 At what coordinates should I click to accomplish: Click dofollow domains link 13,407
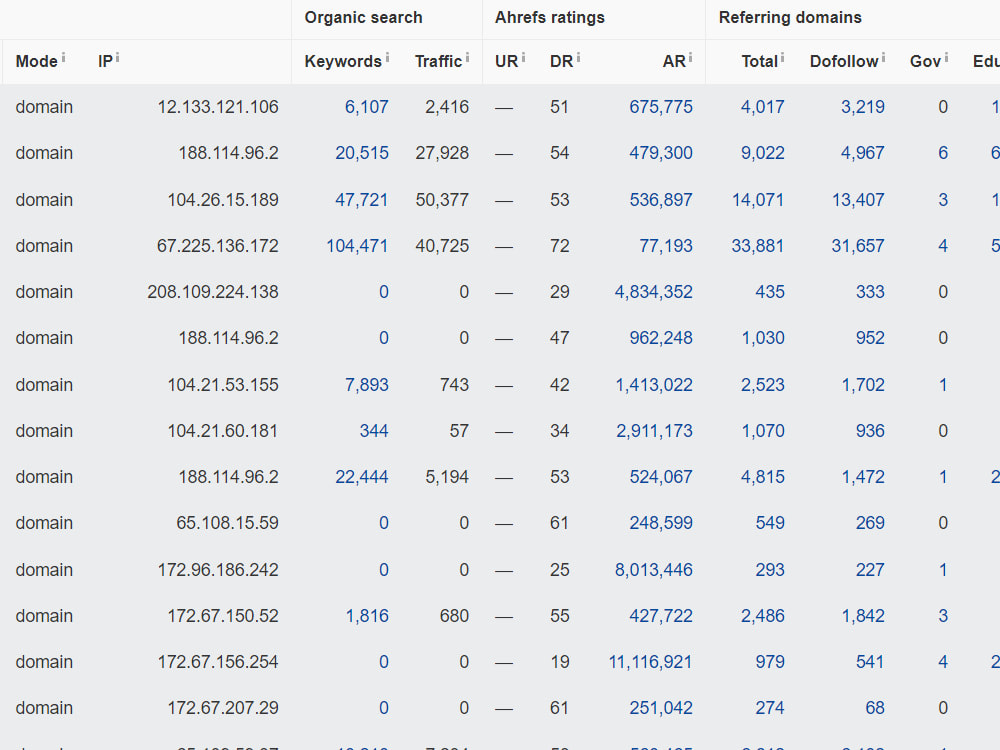(x=858, y=200)
